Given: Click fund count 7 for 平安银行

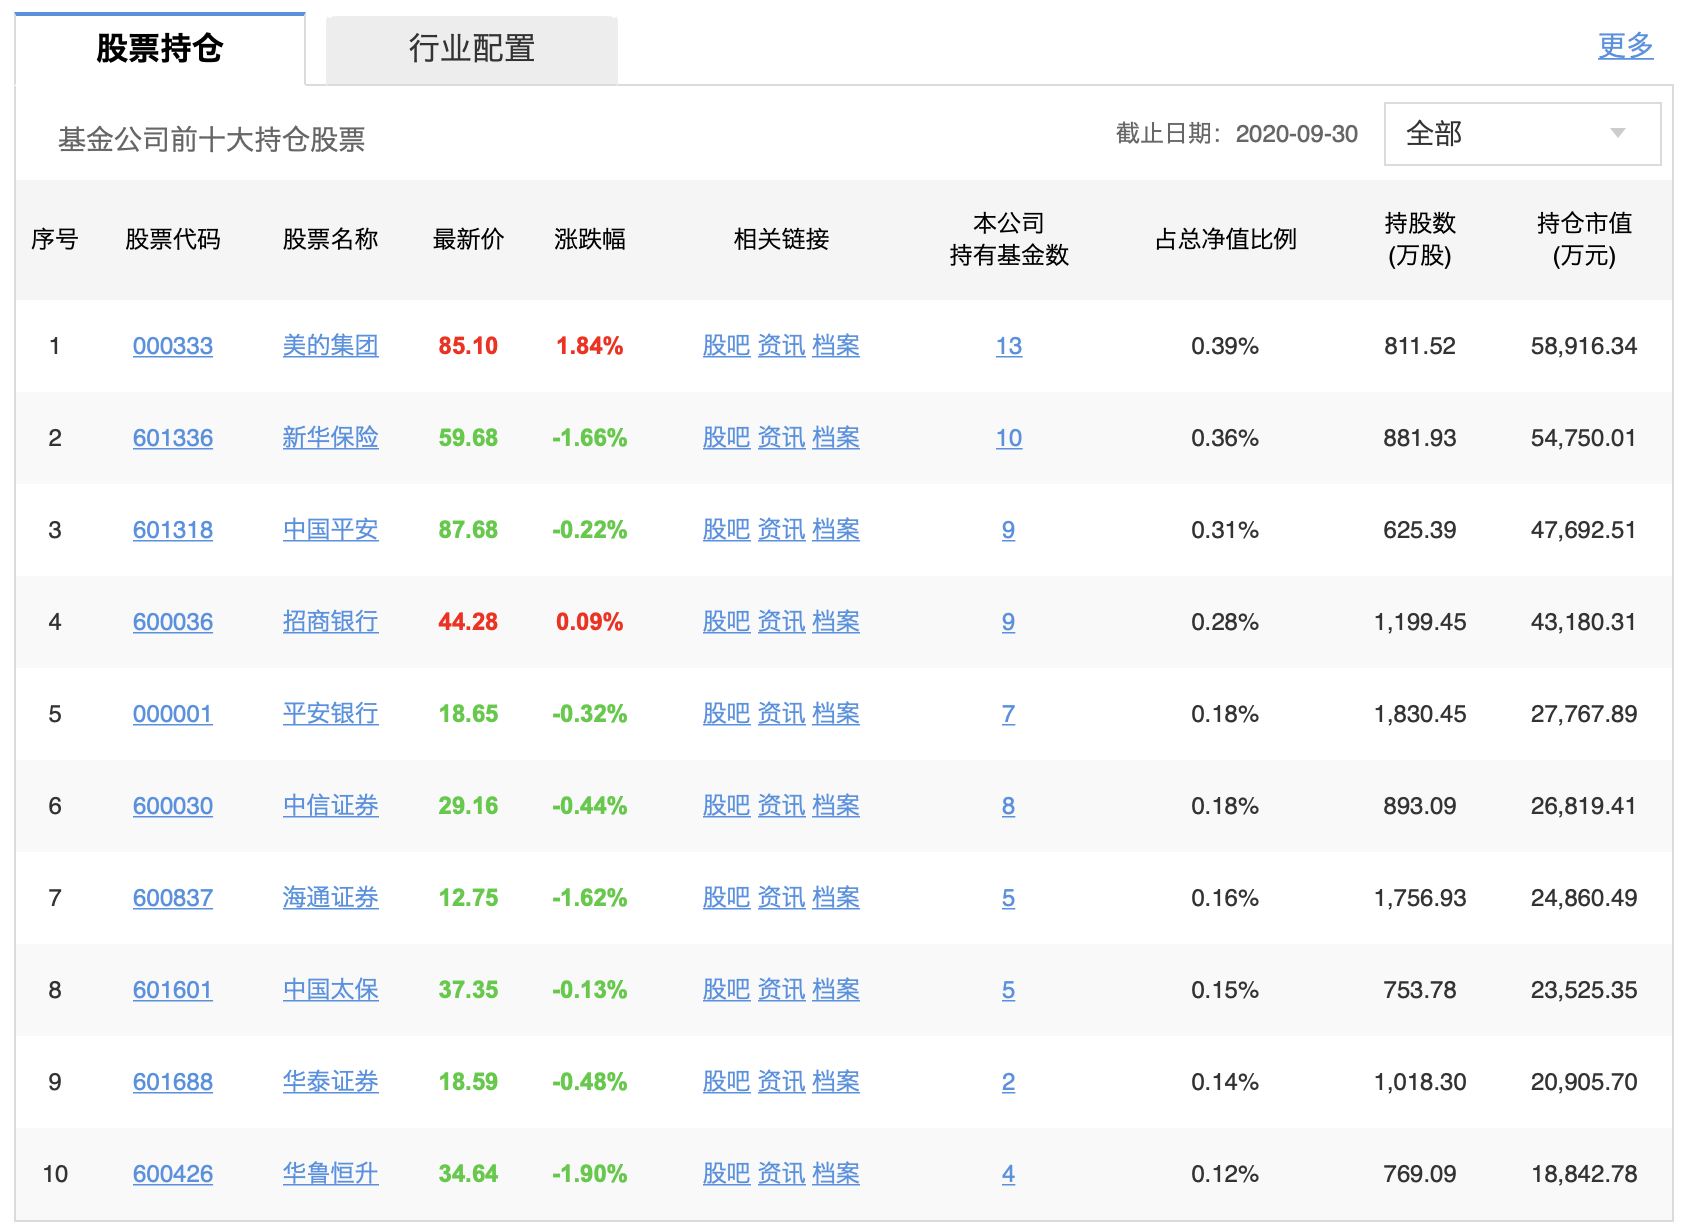Looking at the screenshot, I should (1009, 714).
